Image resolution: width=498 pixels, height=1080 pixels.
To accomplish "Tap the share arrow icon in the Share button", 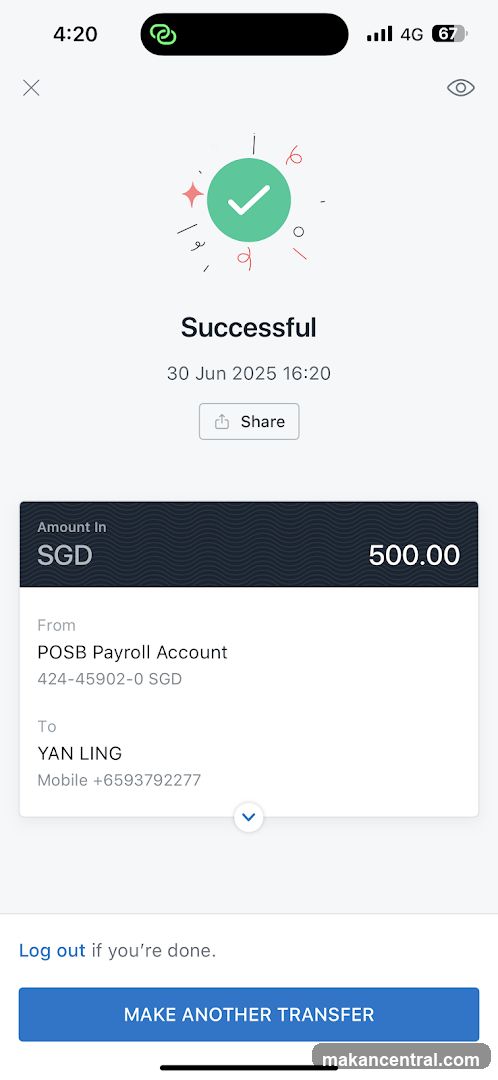I will (x=221, y=422).
